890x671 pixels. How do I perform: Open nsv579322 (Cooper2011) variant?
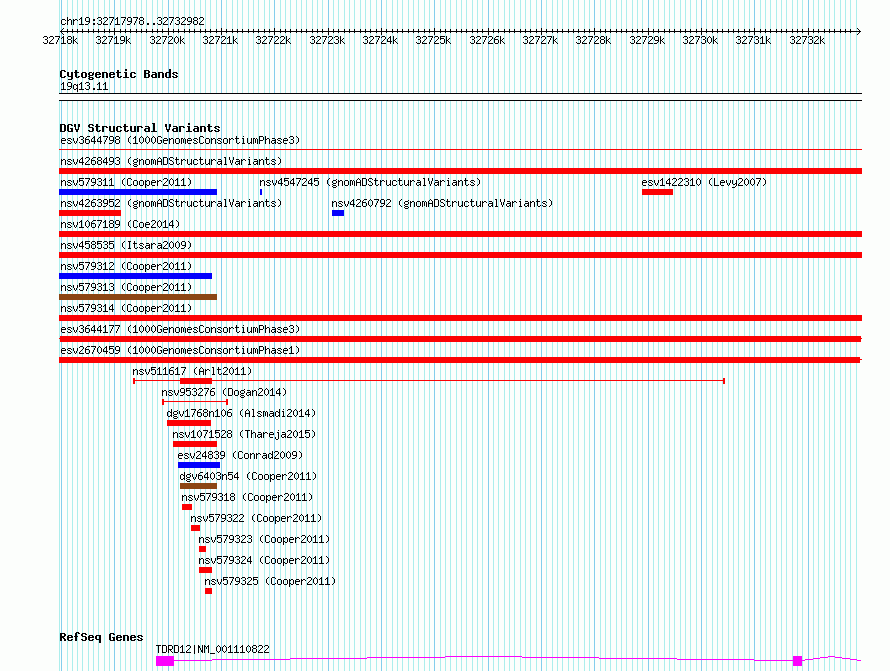(x=256, y=518)
